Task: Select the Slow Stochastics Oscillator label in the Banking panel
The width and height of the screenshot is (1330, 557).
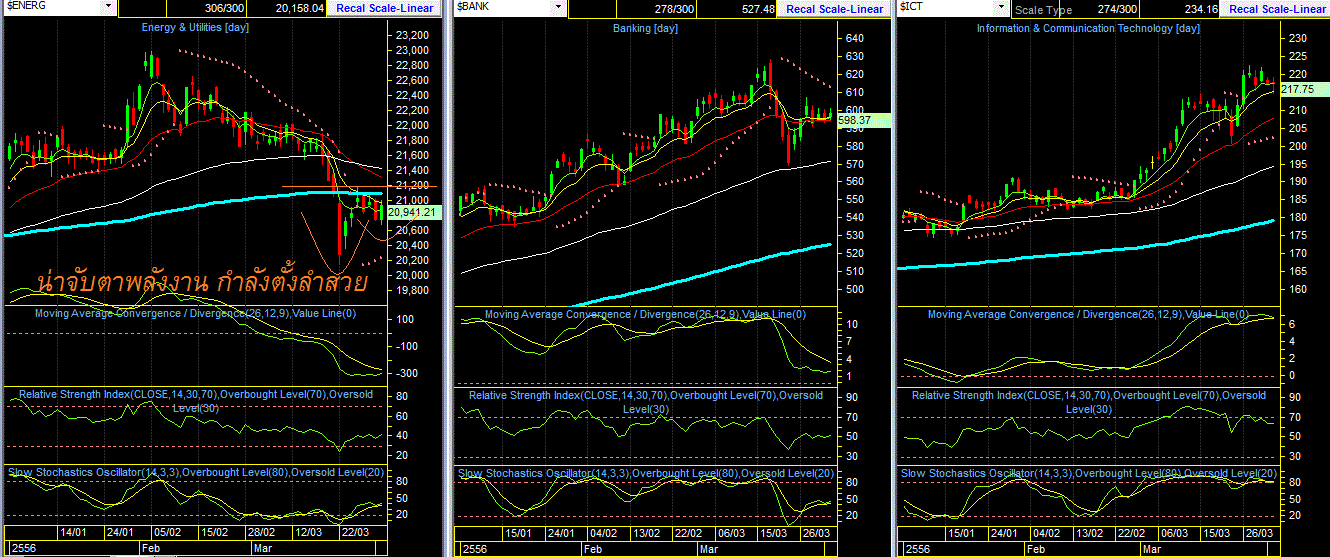Action: [645, 473]
